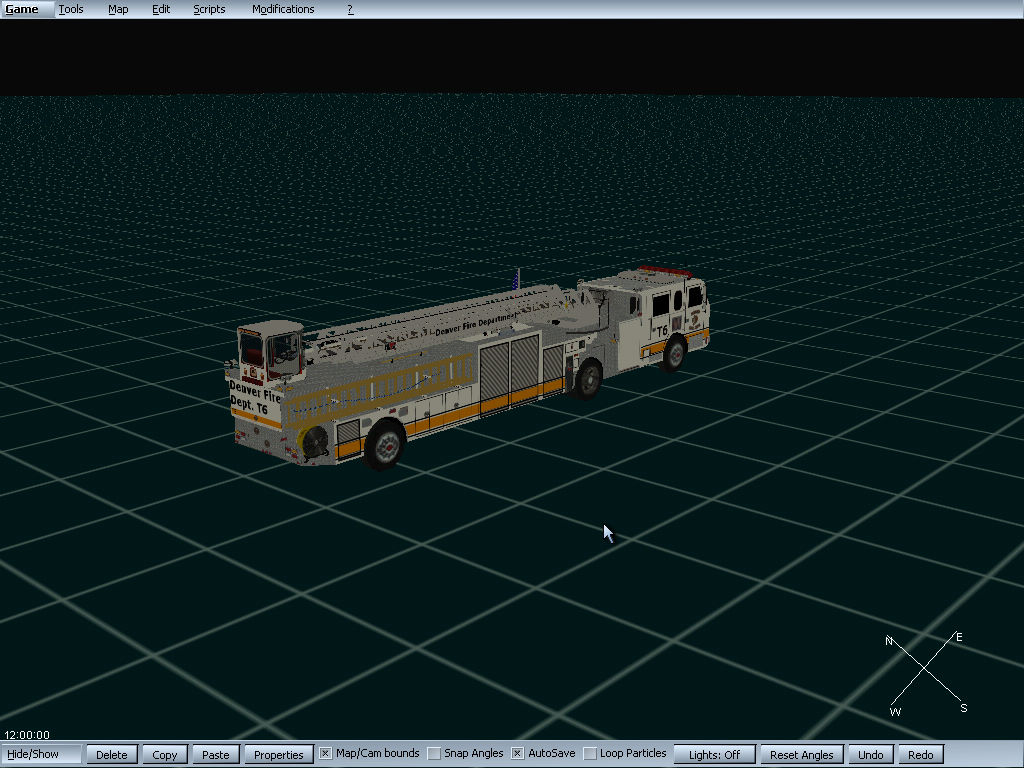
Task: Open the Edit menu
Action: click(x=161, y=9)
